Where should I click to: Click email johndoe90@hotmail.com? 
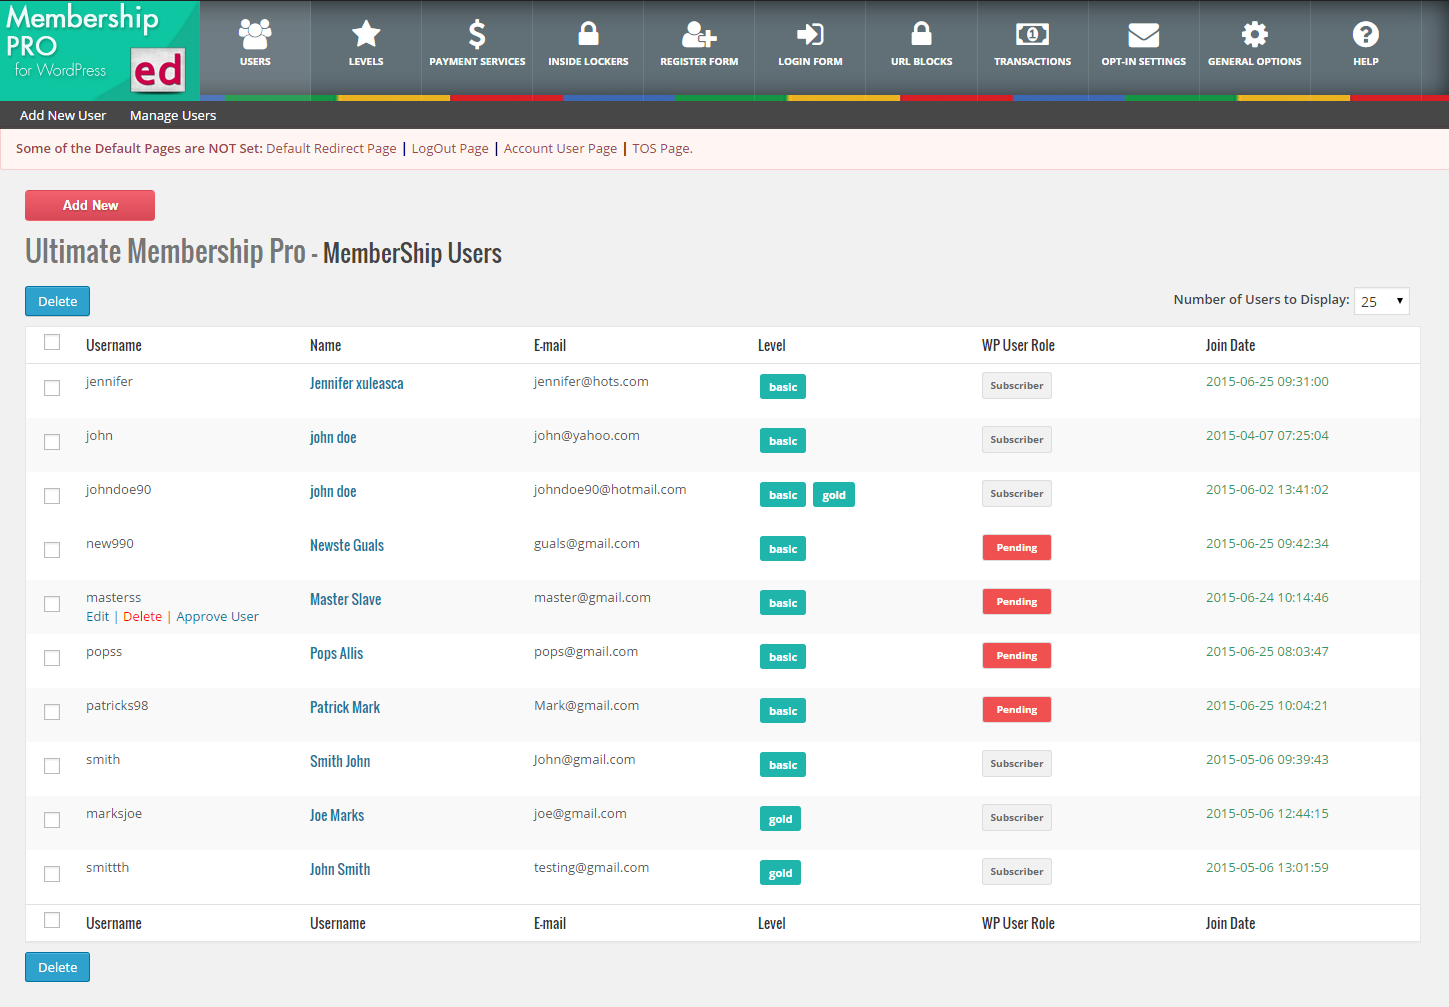(x=610, y=490)
